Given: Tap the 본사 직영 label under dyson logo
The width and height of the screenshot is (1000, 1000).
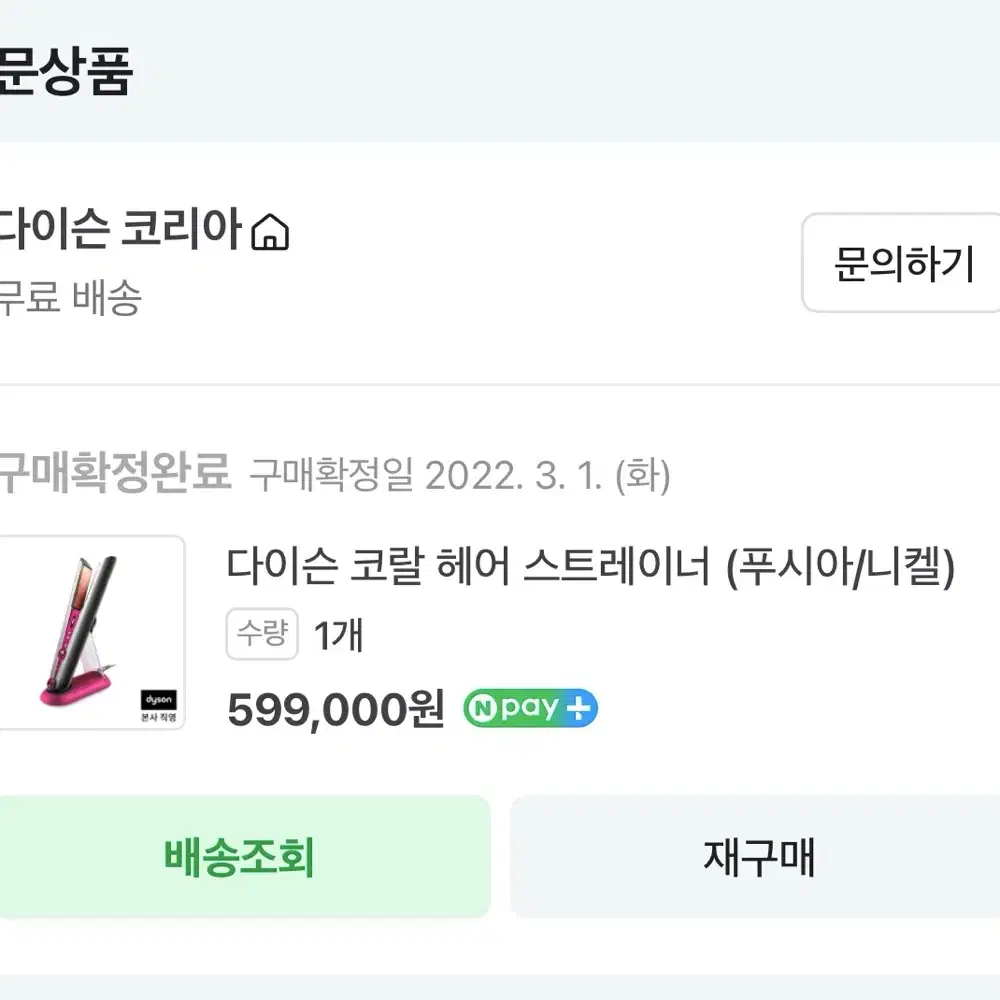Looking at the screenshot, I should 159,717.
